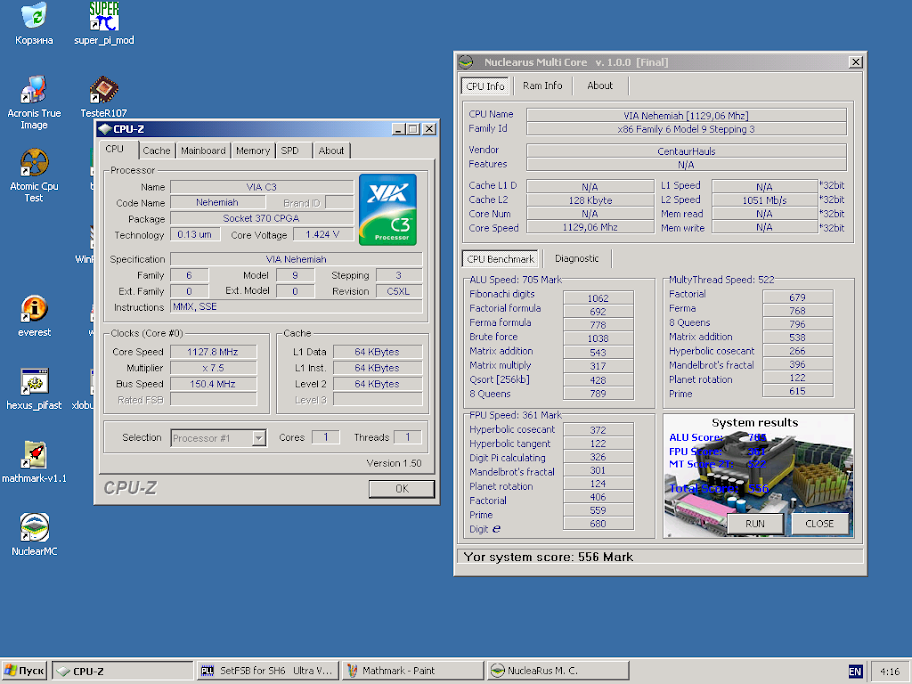This screenshot has width=912, height=684.
Task: Click the Vendor value CentaurHauls
Action: tap(686, 151)
